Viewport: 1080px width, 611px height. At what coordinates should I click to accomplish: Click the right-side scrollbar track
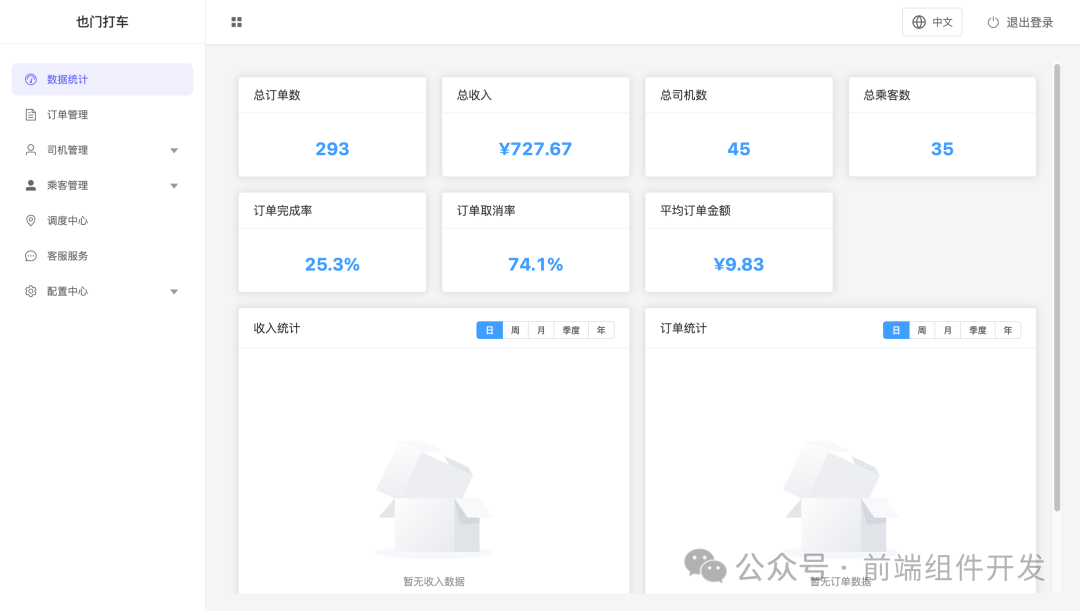(1057, 300)
